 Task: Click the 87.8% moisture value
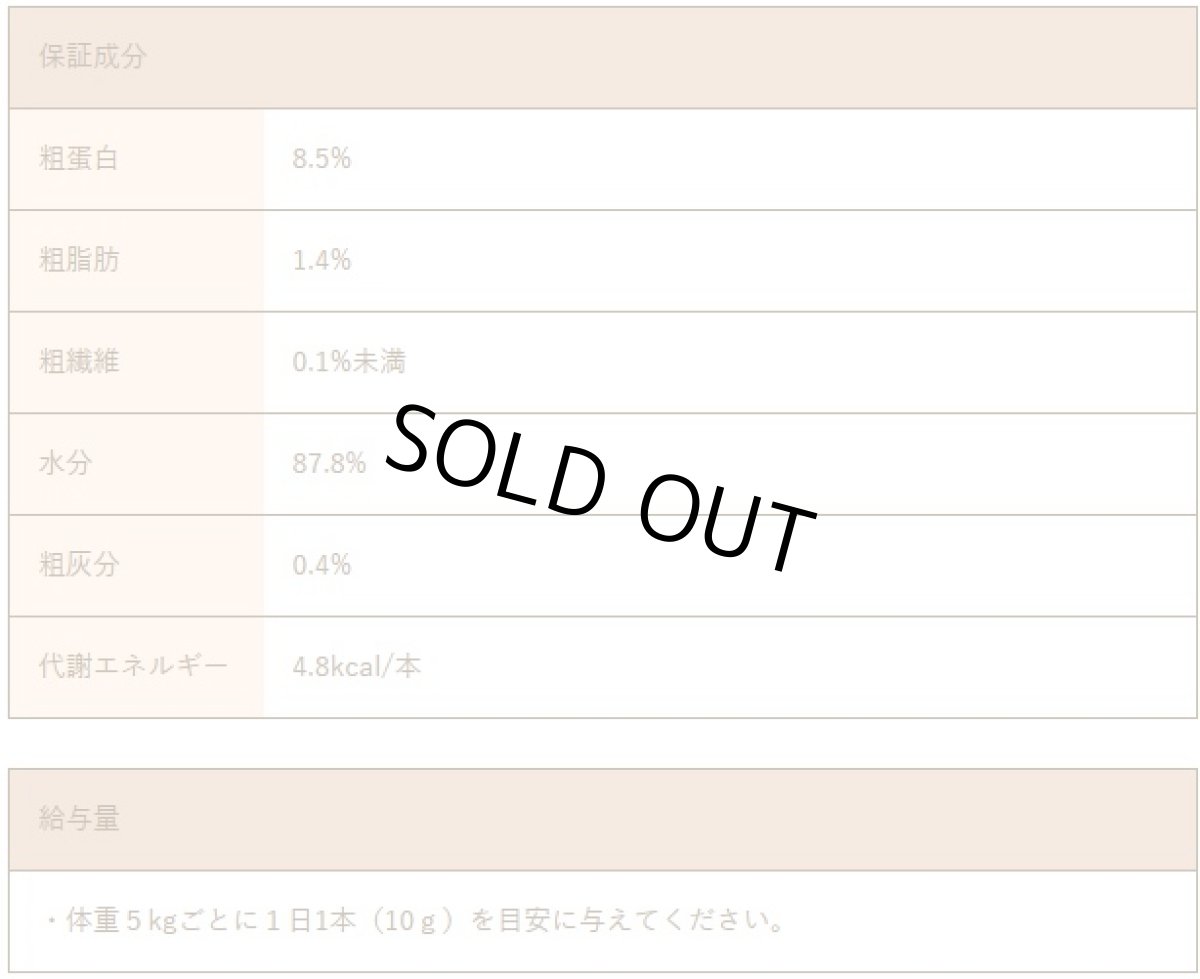328,464
